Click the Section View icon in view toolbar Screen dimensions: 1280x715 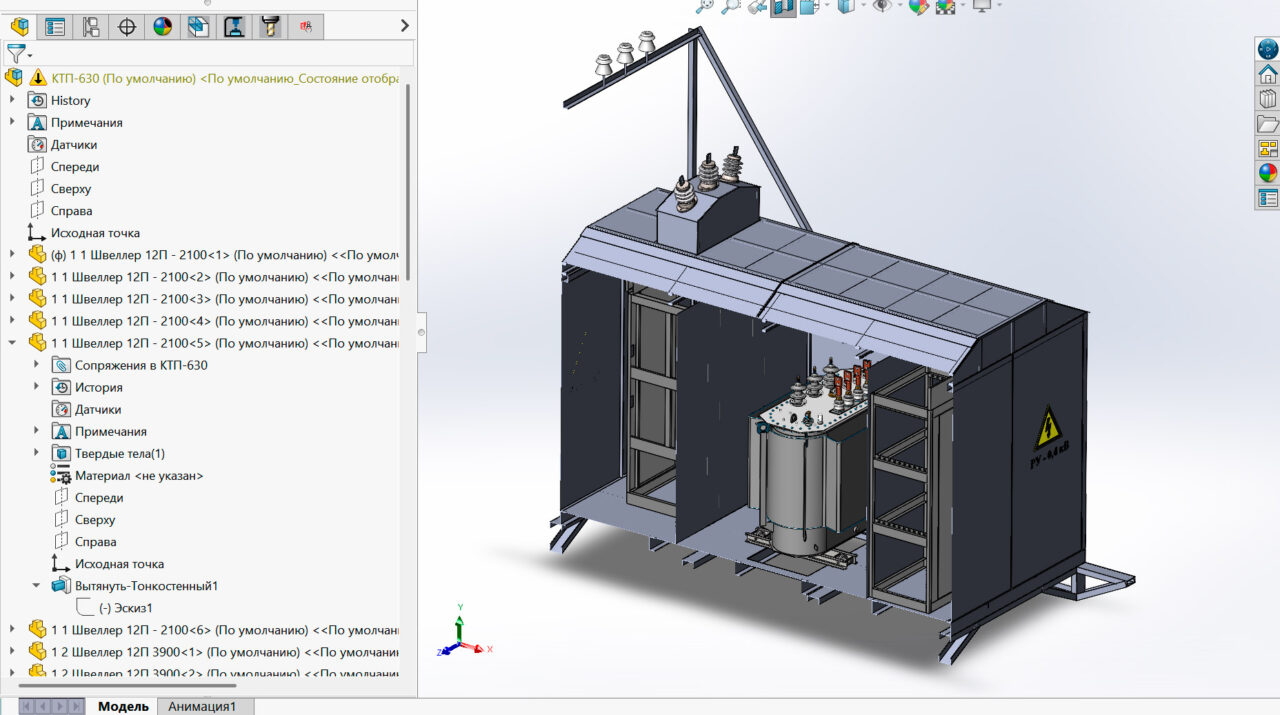click(783, 7)
